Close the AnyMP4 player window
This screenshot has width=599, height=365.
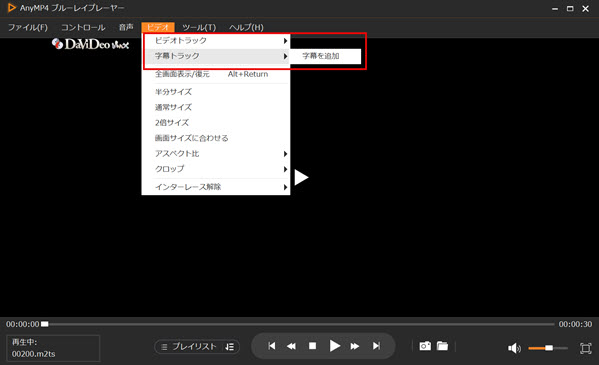(x=585, y=8)
